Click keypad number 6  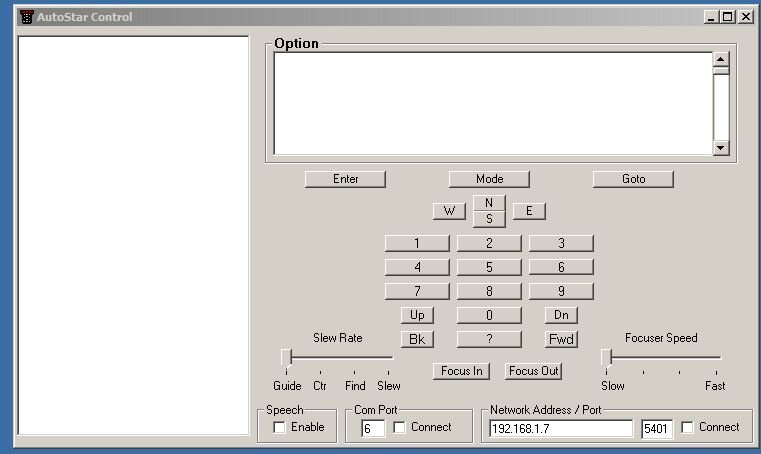561,267
